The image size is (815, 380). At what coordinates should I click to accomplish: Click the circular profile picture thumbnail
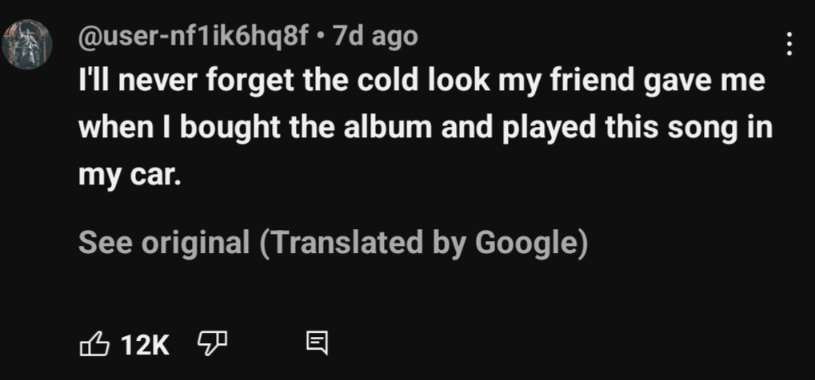pos(28,44)
